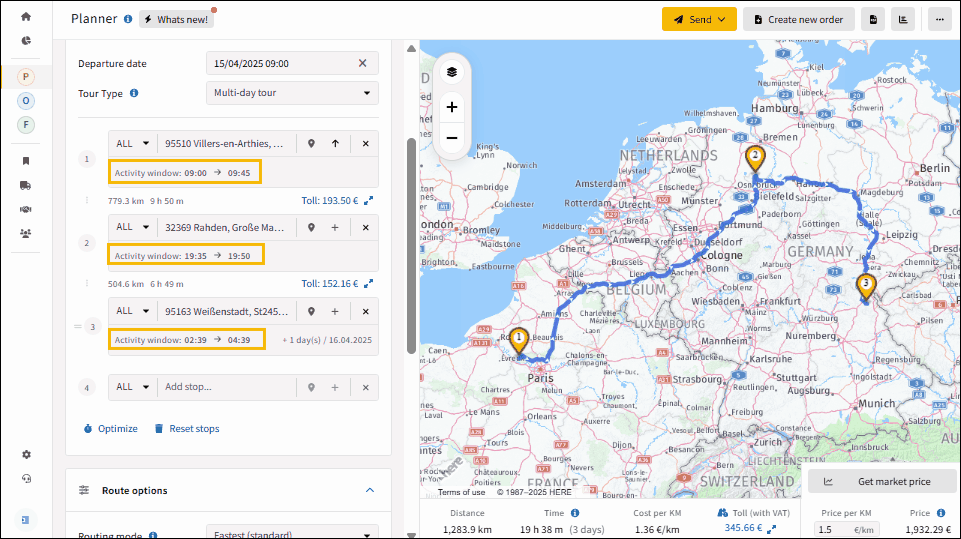The height and width of the screenshot is (539, 961).
Task: Expand toll details next to 193.50 €
Action: click(368, 201)
